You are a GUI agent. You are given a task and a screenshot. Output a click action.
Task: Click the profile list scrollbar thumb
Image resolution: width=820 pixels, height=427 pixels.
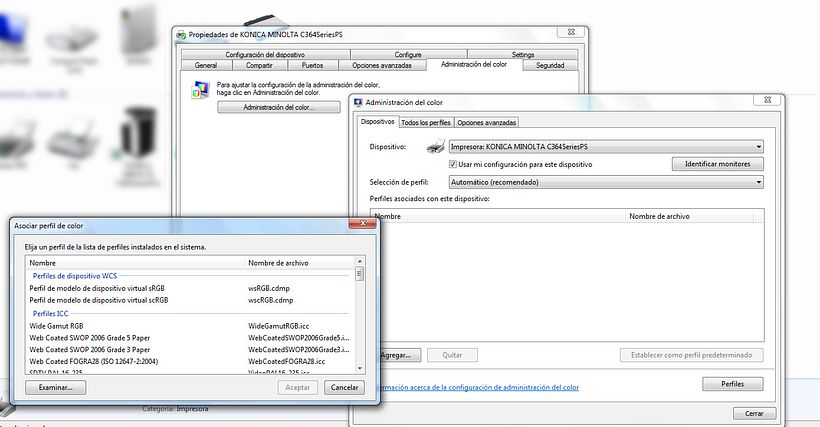pos(360,274)
